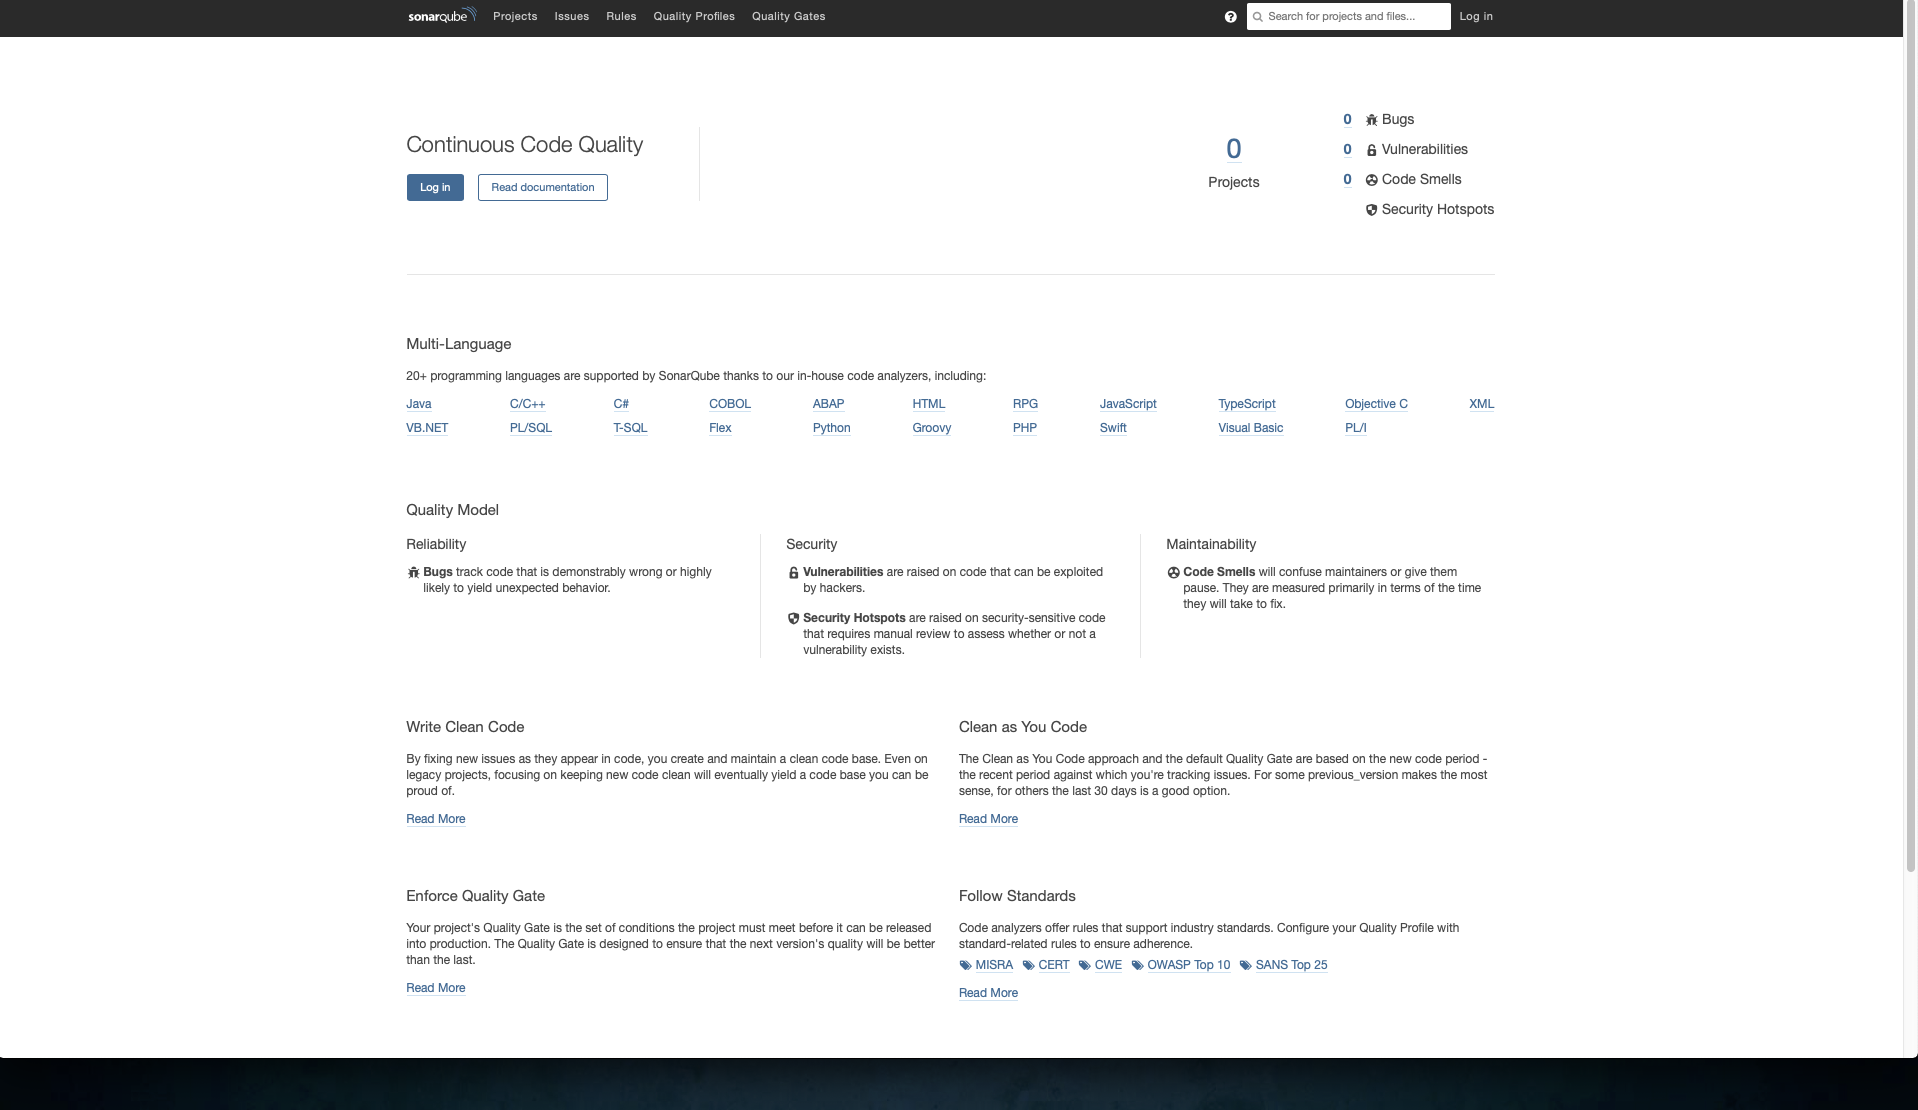The width and height of the screenshot is (1918, 1110).
Task: Open the Issues menu
Action: (x=572, y=16)
